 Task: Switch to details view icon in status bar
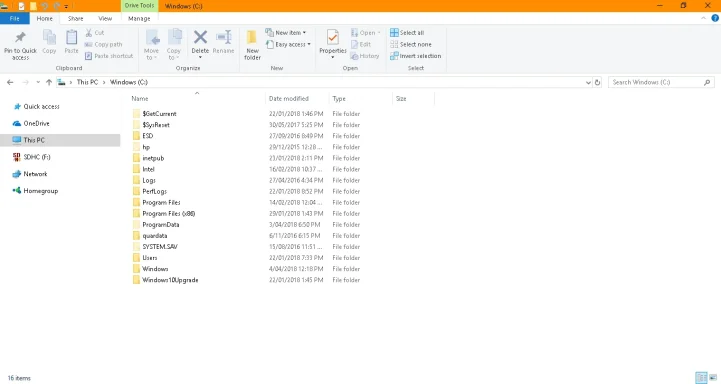701,378
